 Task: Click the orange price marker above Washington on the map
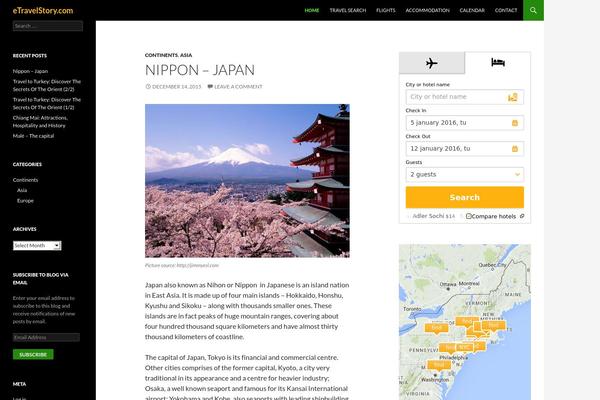[439, 365]
